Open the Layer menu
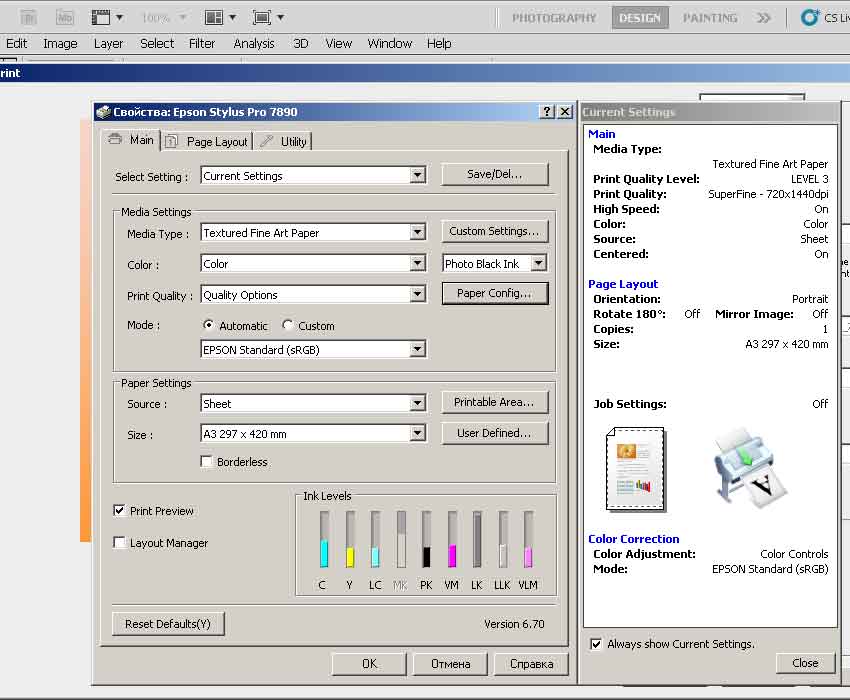Screen dimensions: 850x700 tap(108, 43)
